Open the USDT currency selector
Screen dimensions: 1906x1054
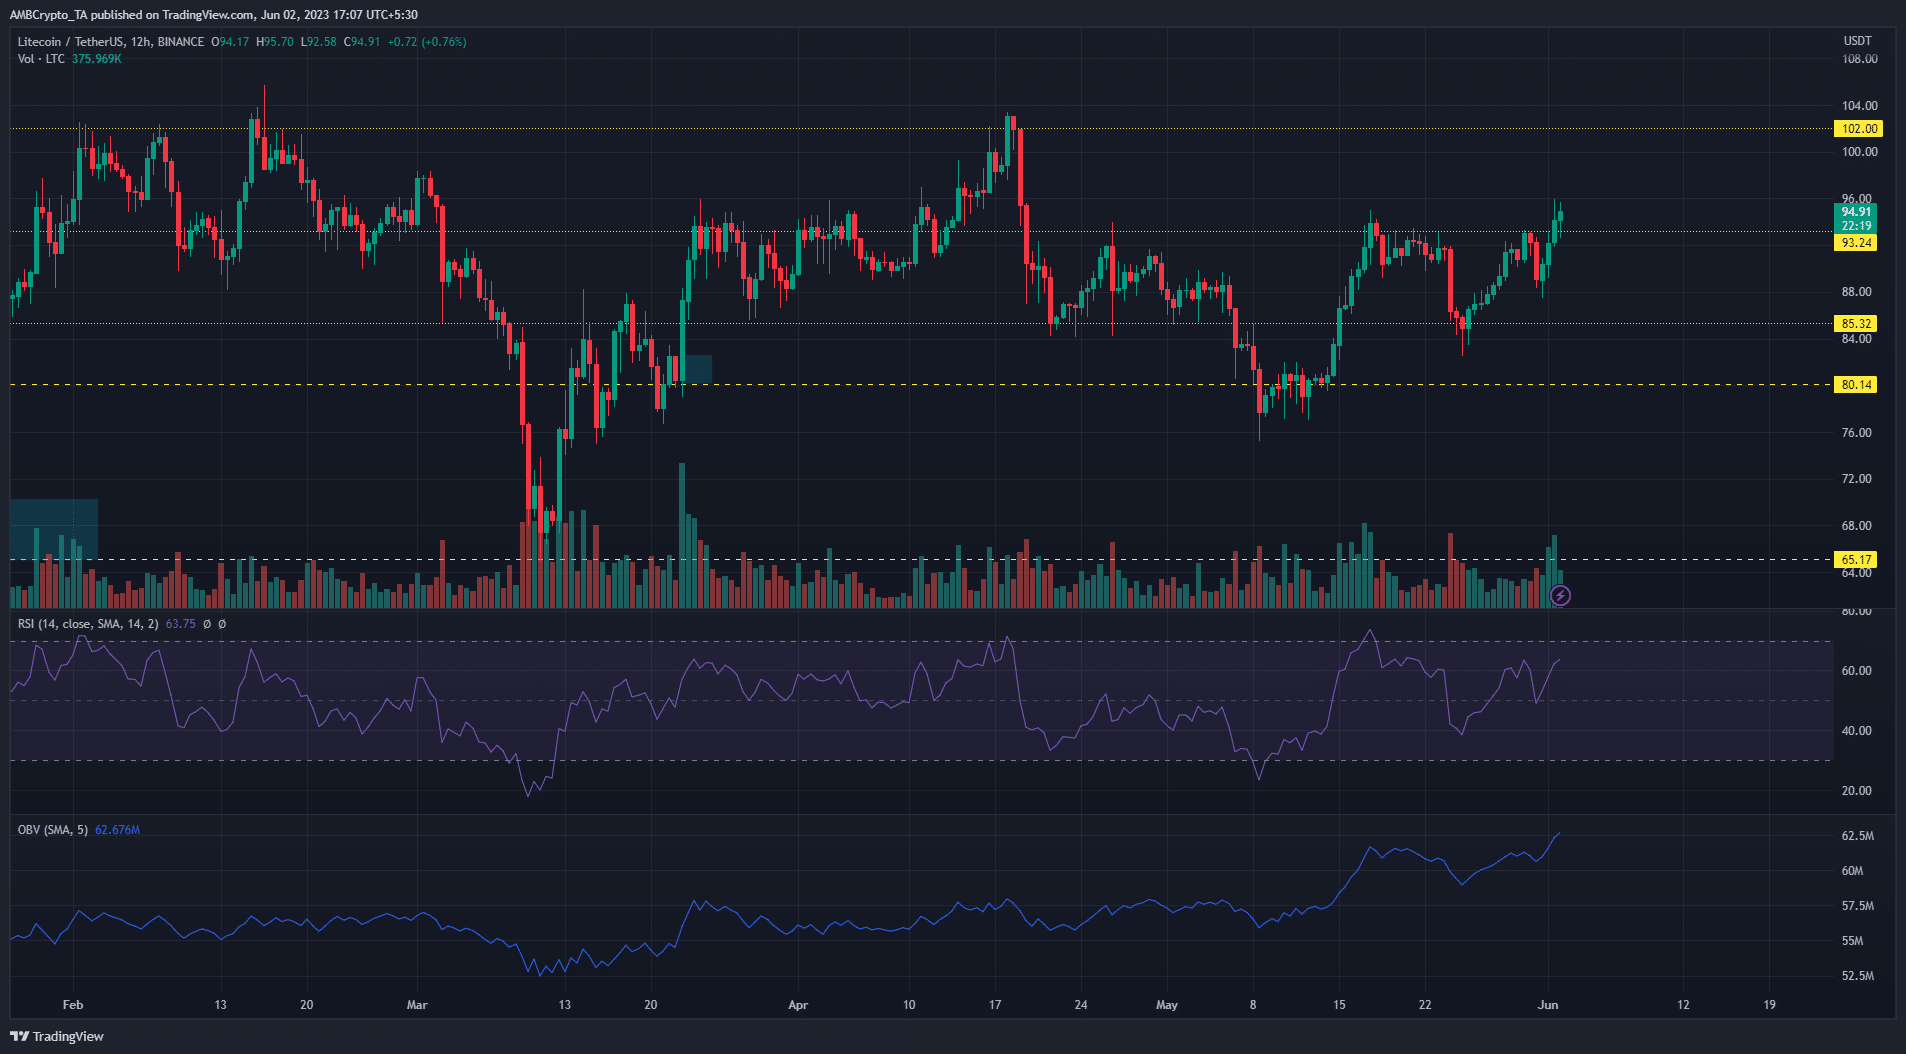point(1857,41)
